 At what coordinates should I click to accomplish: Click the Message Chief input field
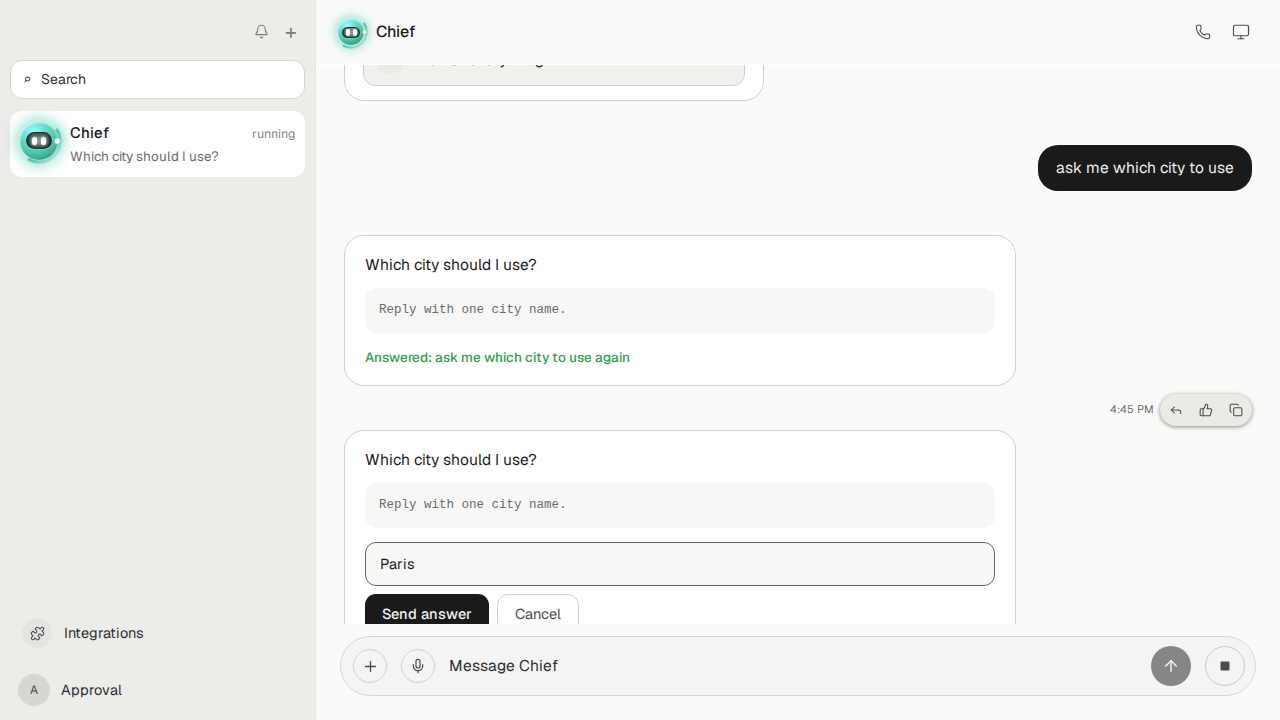[x=792, y=666]
